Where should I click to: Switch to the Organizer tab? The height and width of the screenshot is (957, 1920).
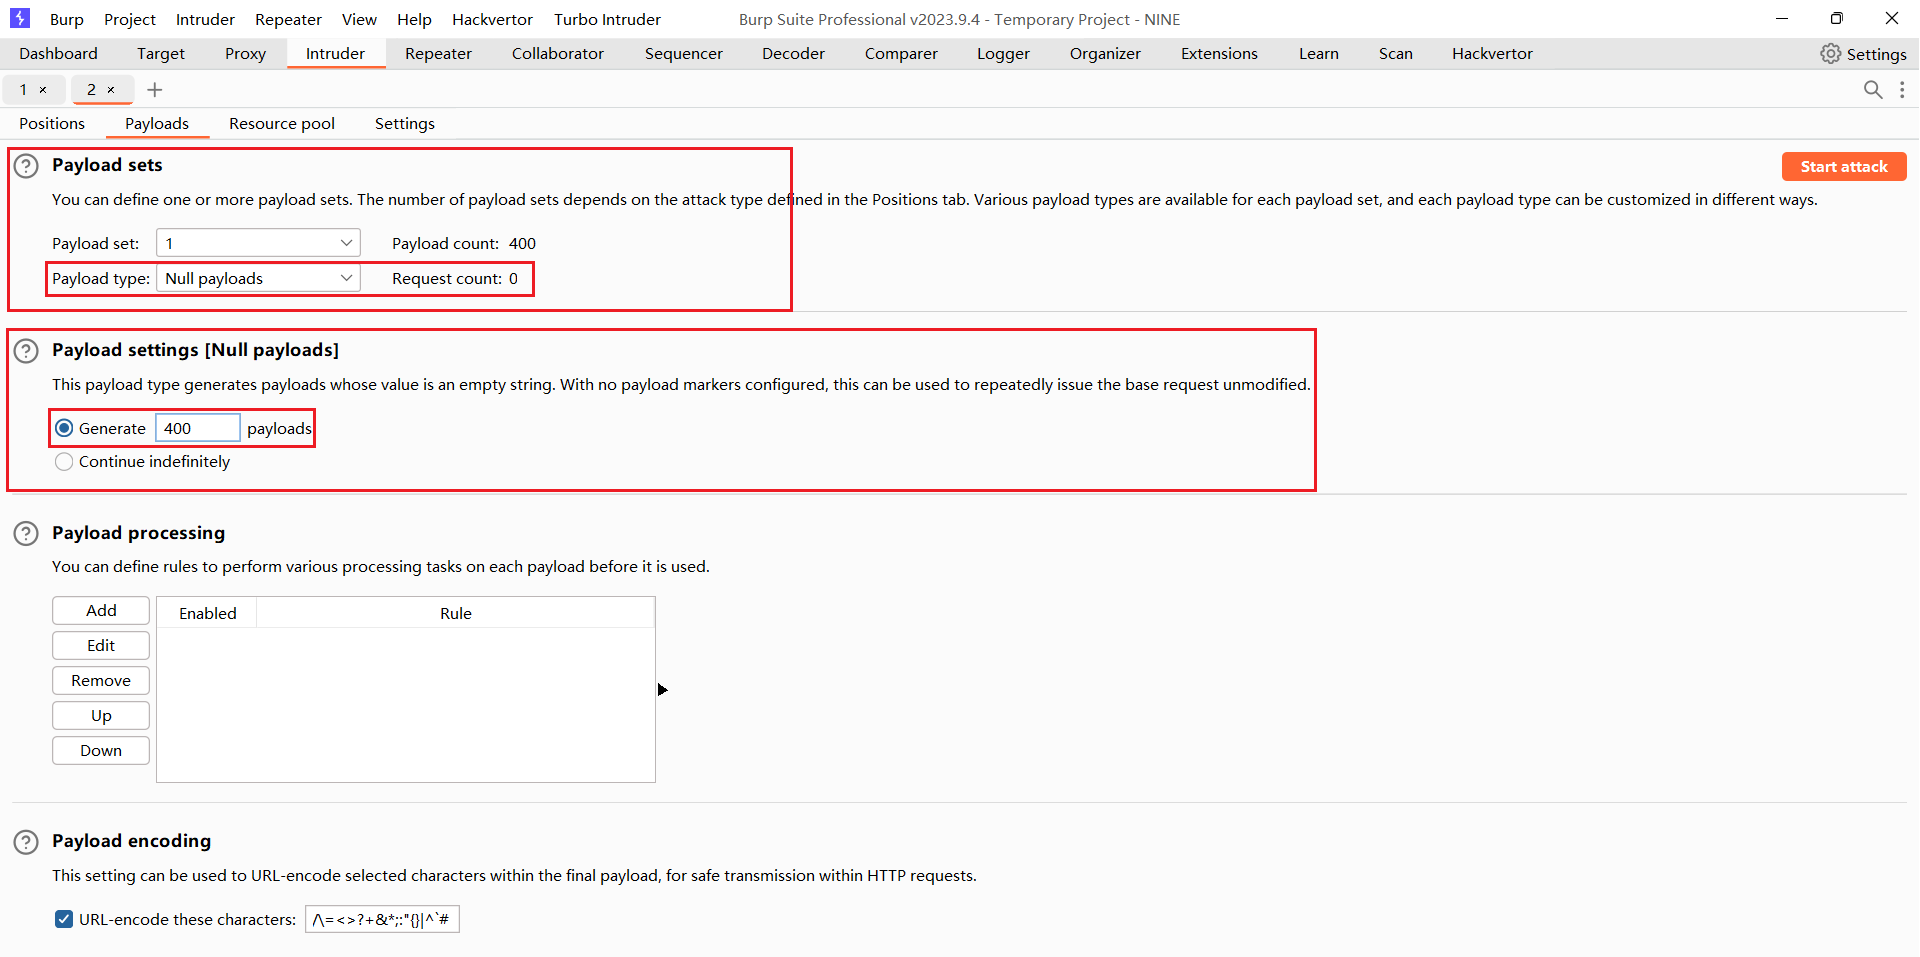pyautogui.click(x=1105, y=54)
